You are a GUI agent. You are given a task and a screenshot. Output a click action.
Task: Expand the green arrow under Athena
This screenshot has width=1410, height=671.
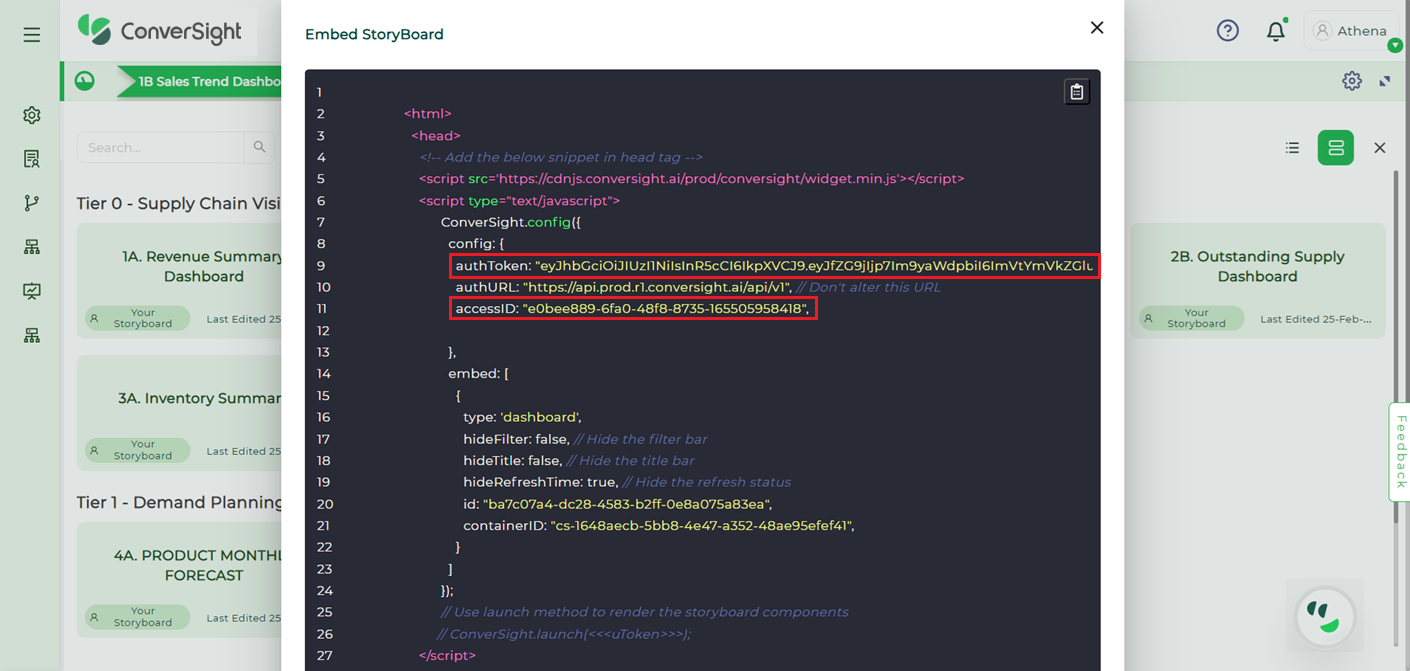[1395, 46]
